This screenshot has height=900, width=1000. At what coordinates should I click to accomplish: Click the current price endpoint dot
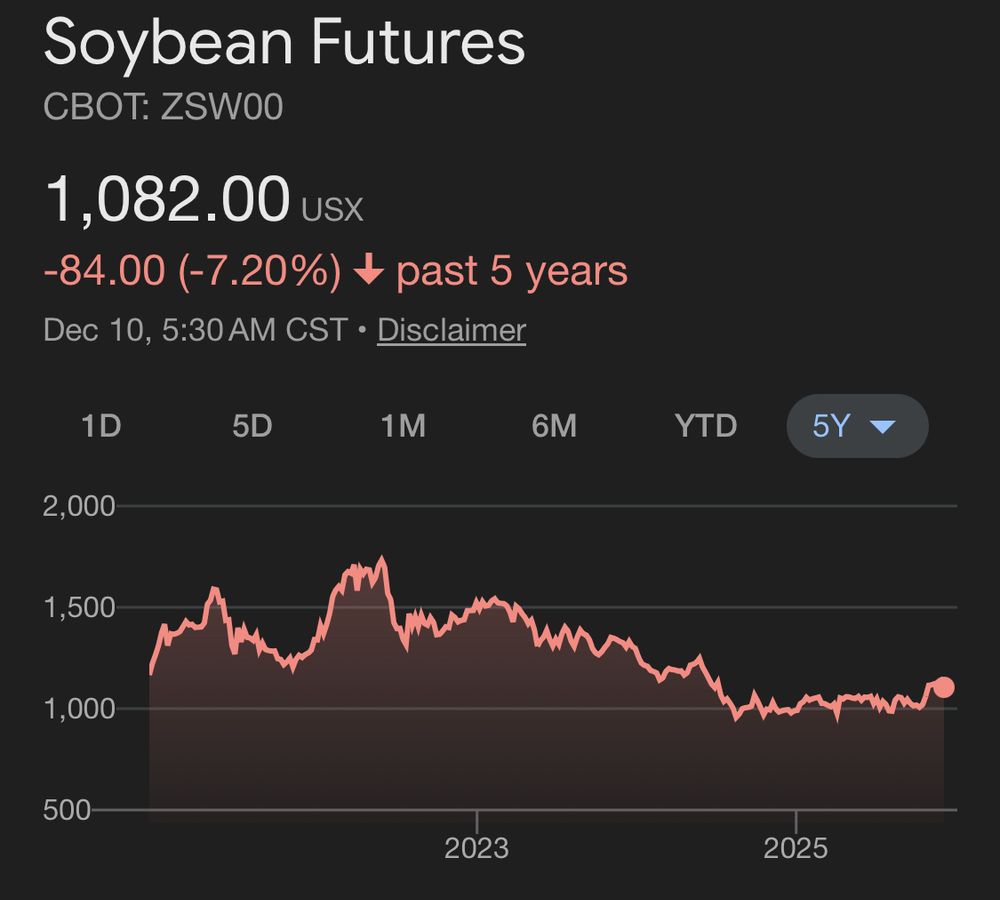943,687
